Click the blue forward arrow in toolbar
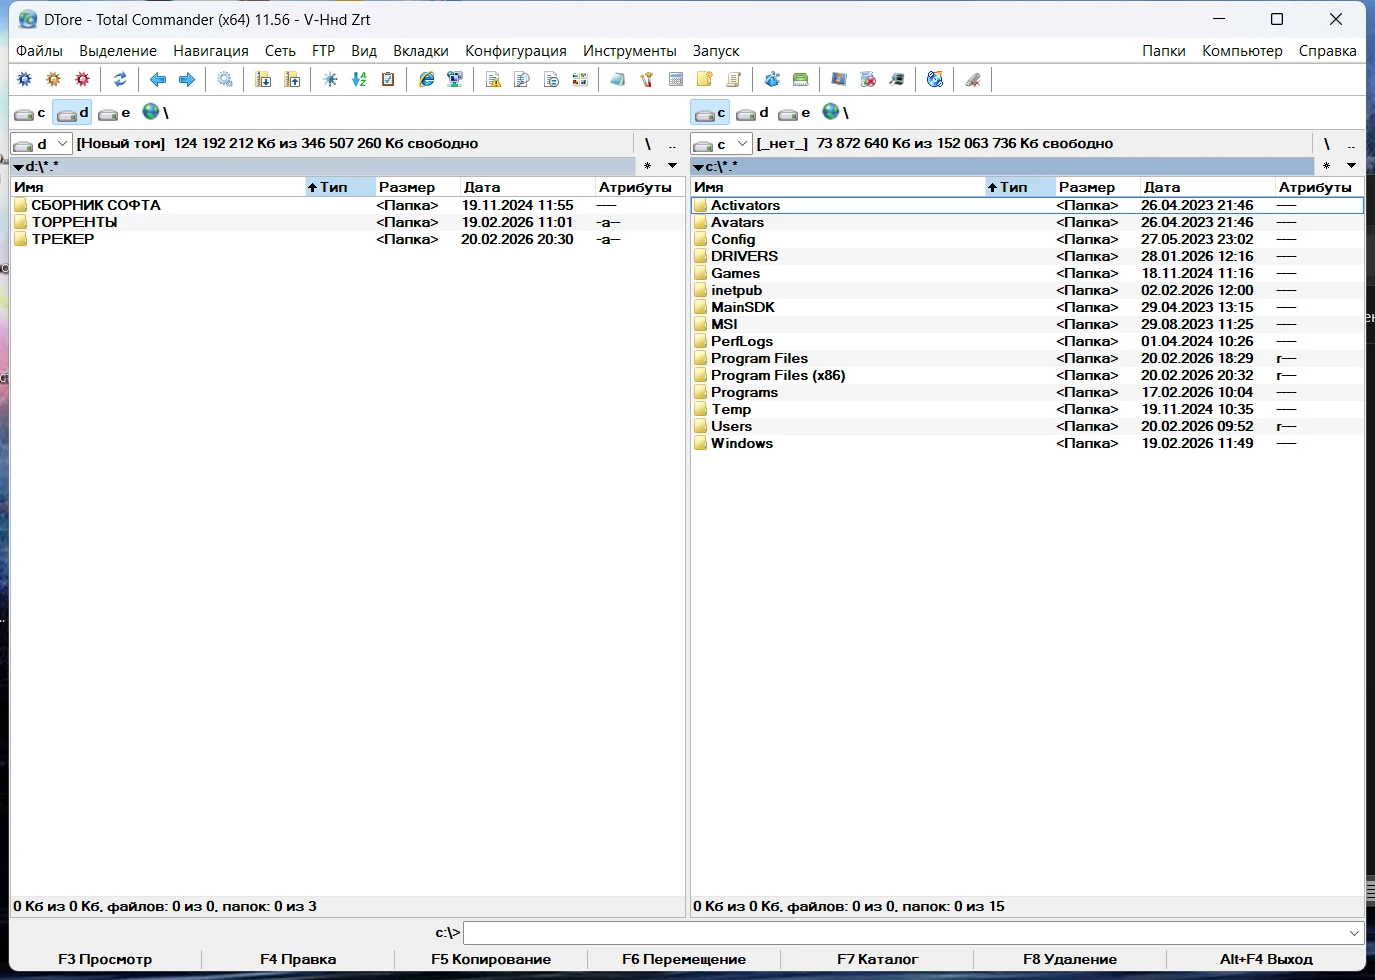 (x=187, y=80)
